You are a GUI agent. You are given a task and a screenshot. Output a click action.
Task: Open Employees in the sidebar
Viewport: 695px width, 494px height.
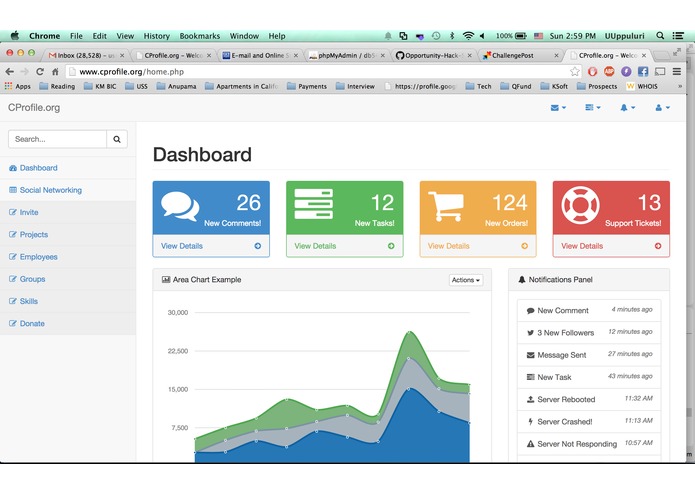point(68,257)
